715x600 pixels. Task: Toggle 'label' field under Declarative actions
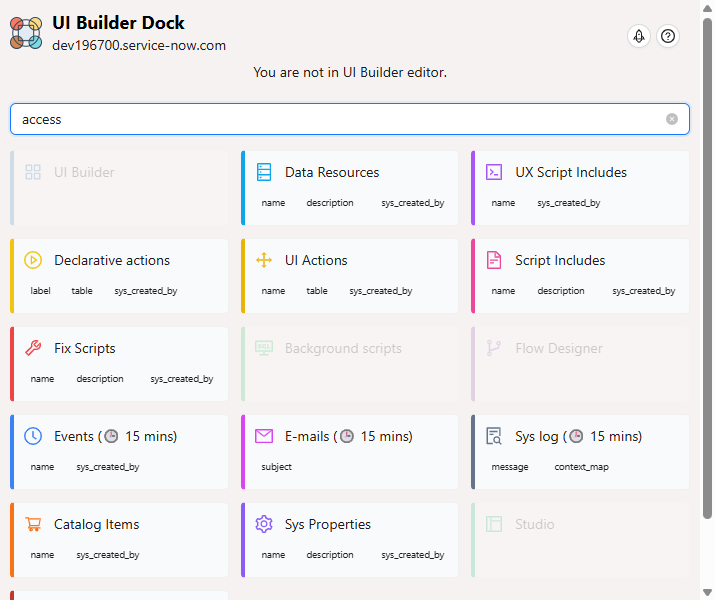tap(41, 291)
